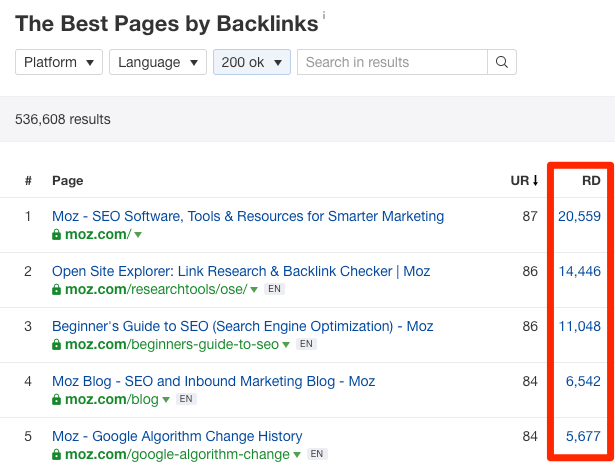The height and width of the screenshot is (468, 615).
Task: Open Beginner's Guide to SEO link
Action: pyautogui.click(x=243, y=326)
